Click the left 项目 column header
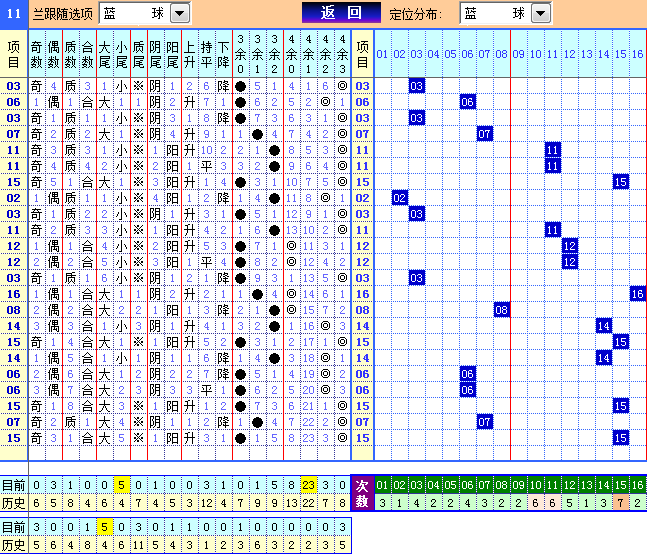 14,54
